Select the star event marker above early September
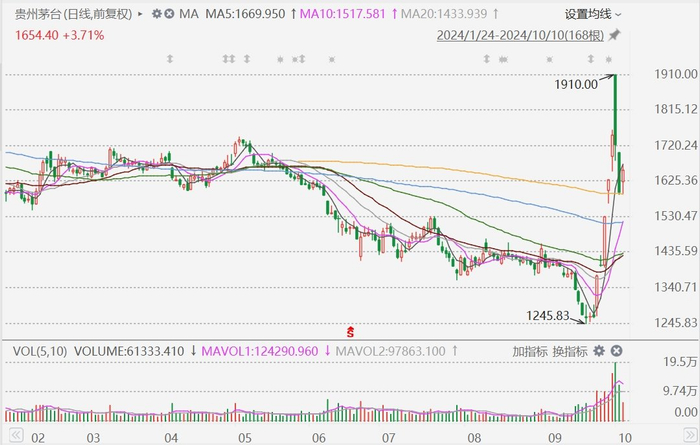 point(550,59)
